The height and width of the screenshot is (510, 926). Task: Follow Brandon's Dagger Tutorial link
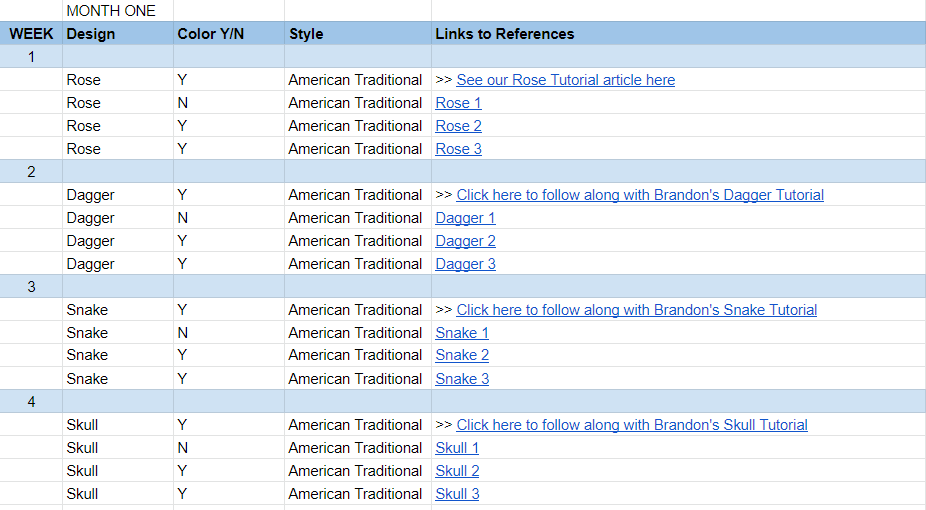(x=640, y=195)
